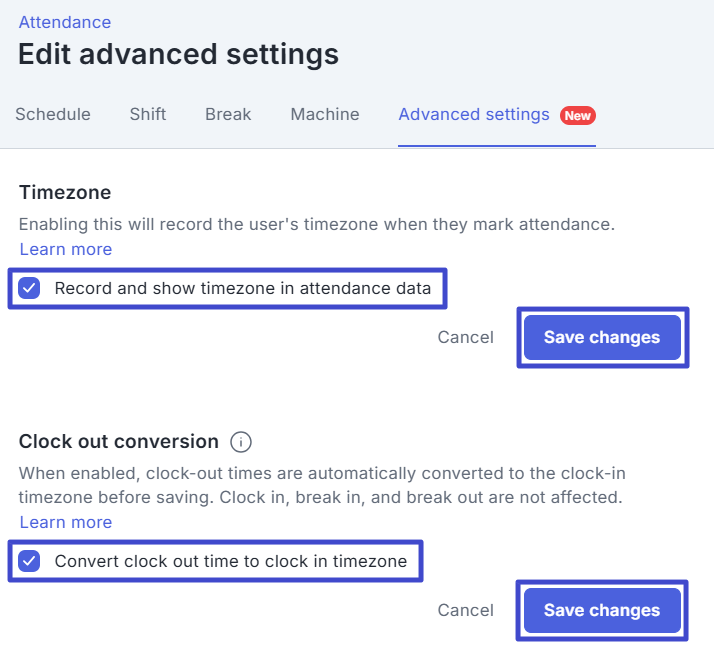Viewport: 714px width, 660px height.
Task: Follow the Attendance breadcrumb link
Action: 65,22
